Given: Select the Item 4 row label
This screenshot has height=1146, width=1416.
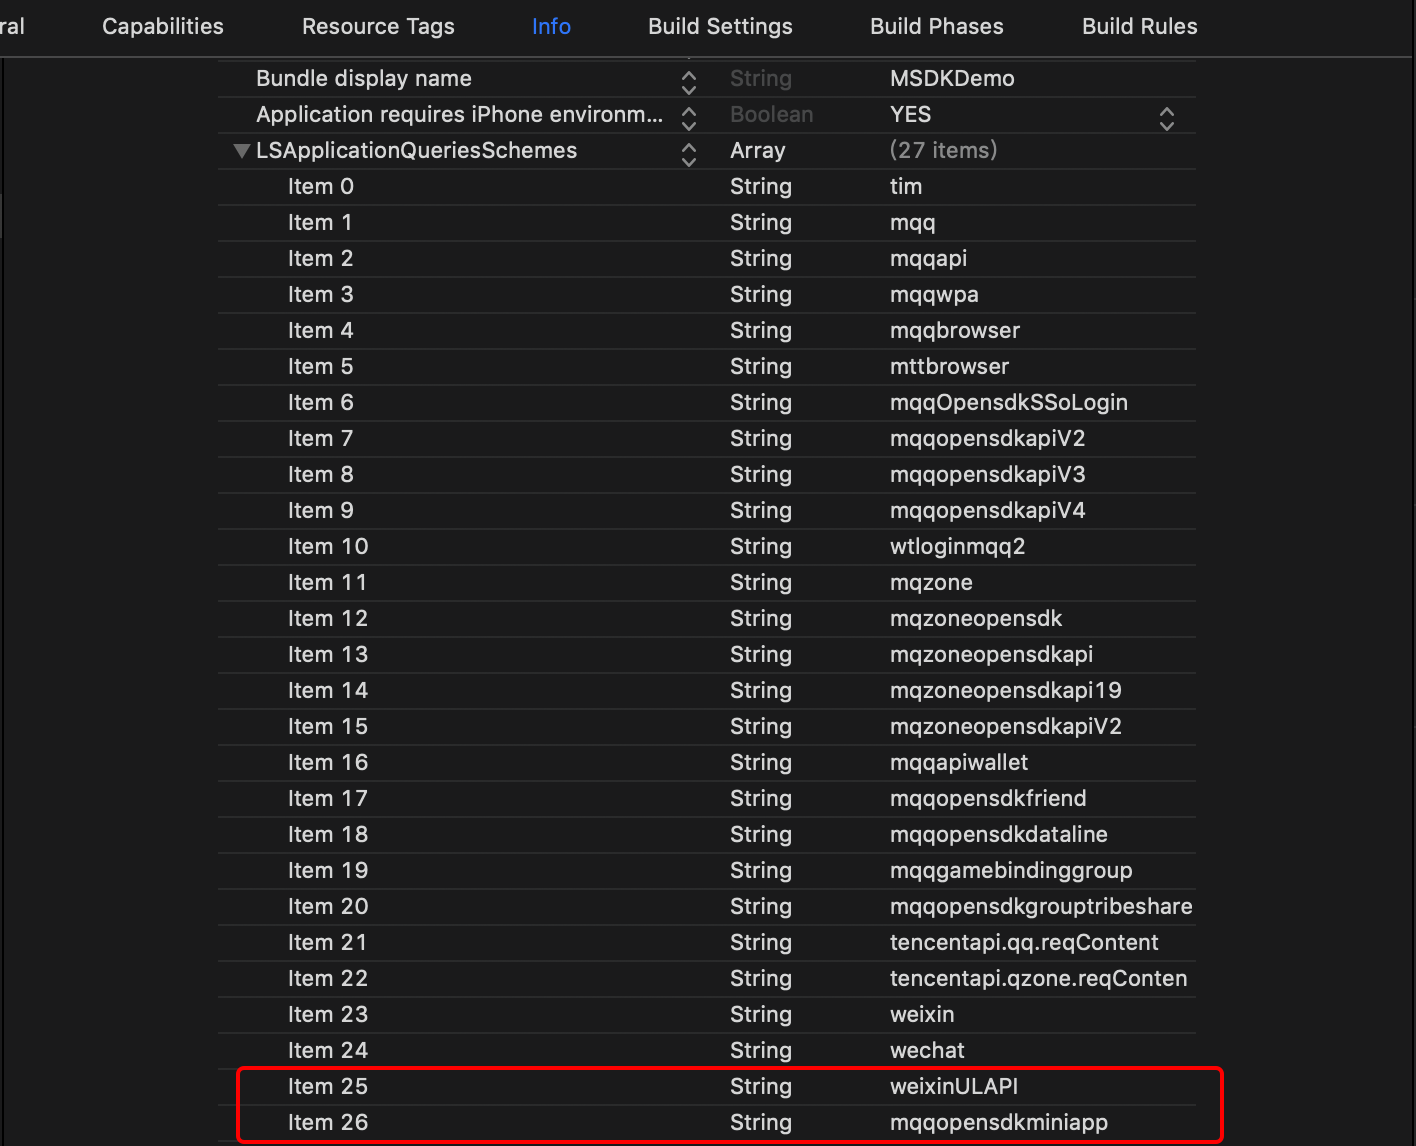Looking at the screenshot, I should [x=321, y=331].
